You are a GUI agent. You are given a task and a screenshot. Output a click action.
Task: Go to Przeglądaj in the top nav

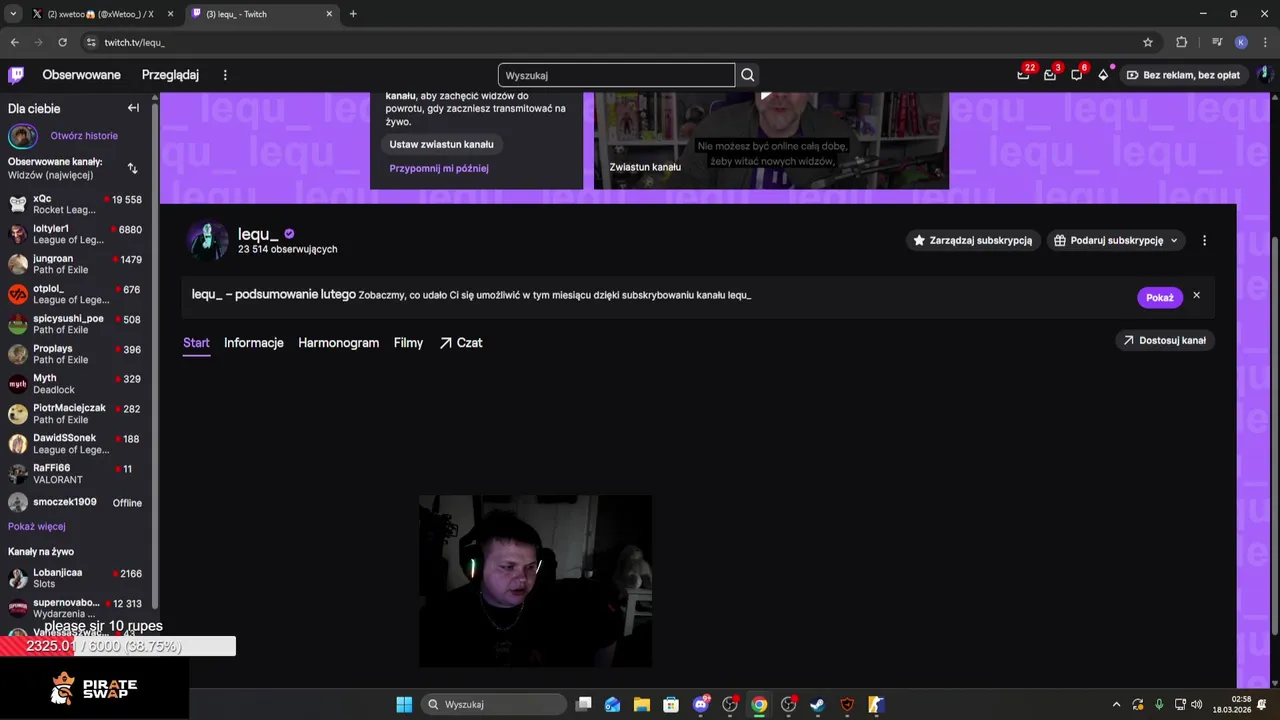(170, 75)
